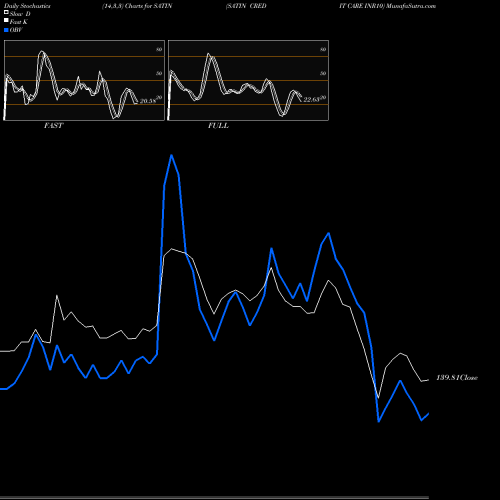
Task: Click the 50 level label in FULL chart
Action: tap(323, 73)
